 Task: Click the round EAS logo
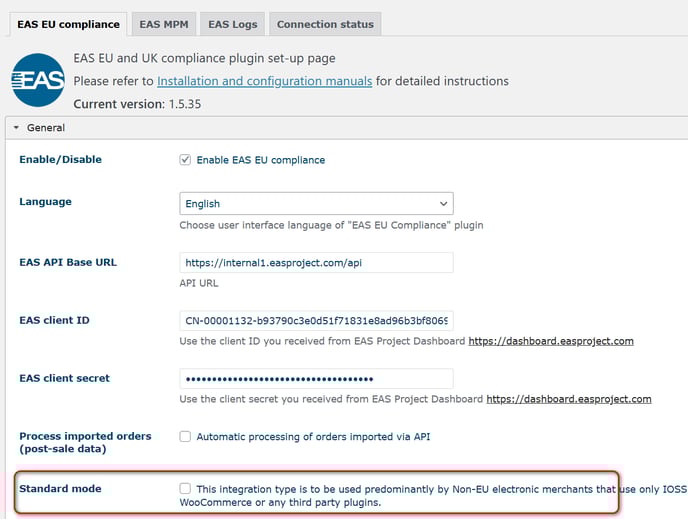tap(38, 80)
